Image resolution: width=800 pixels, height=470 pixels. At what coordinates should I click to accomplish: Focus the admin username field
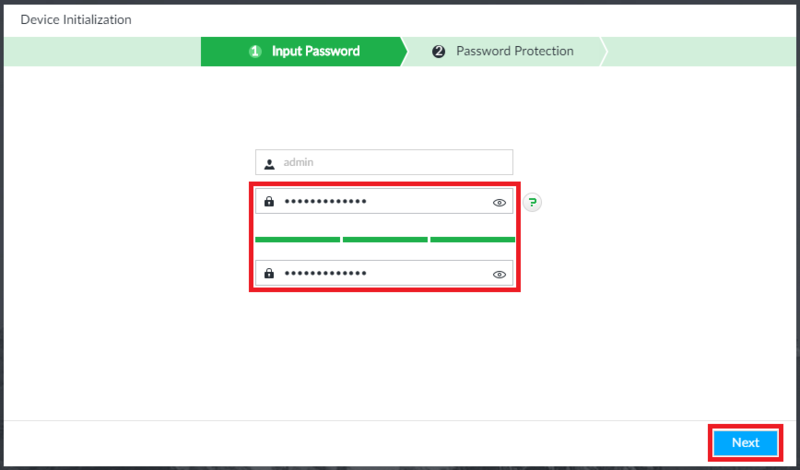pos(395,163)
